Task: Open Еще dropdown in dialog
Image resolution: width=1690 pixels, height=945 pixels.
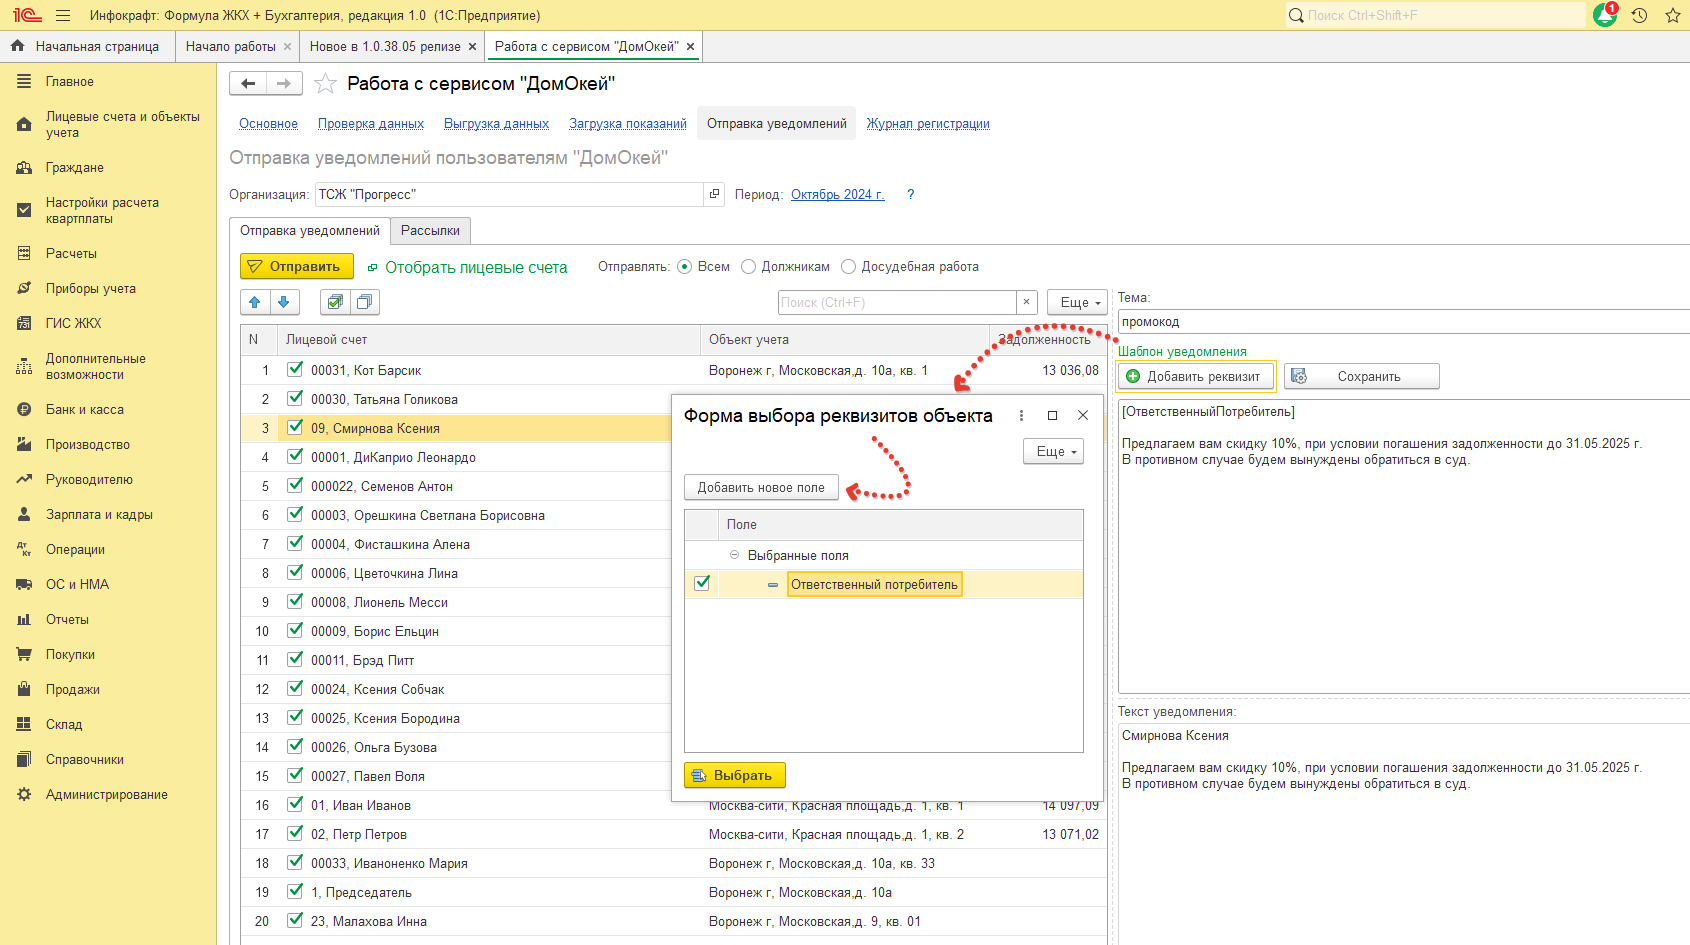Action: click(1053, 452)
